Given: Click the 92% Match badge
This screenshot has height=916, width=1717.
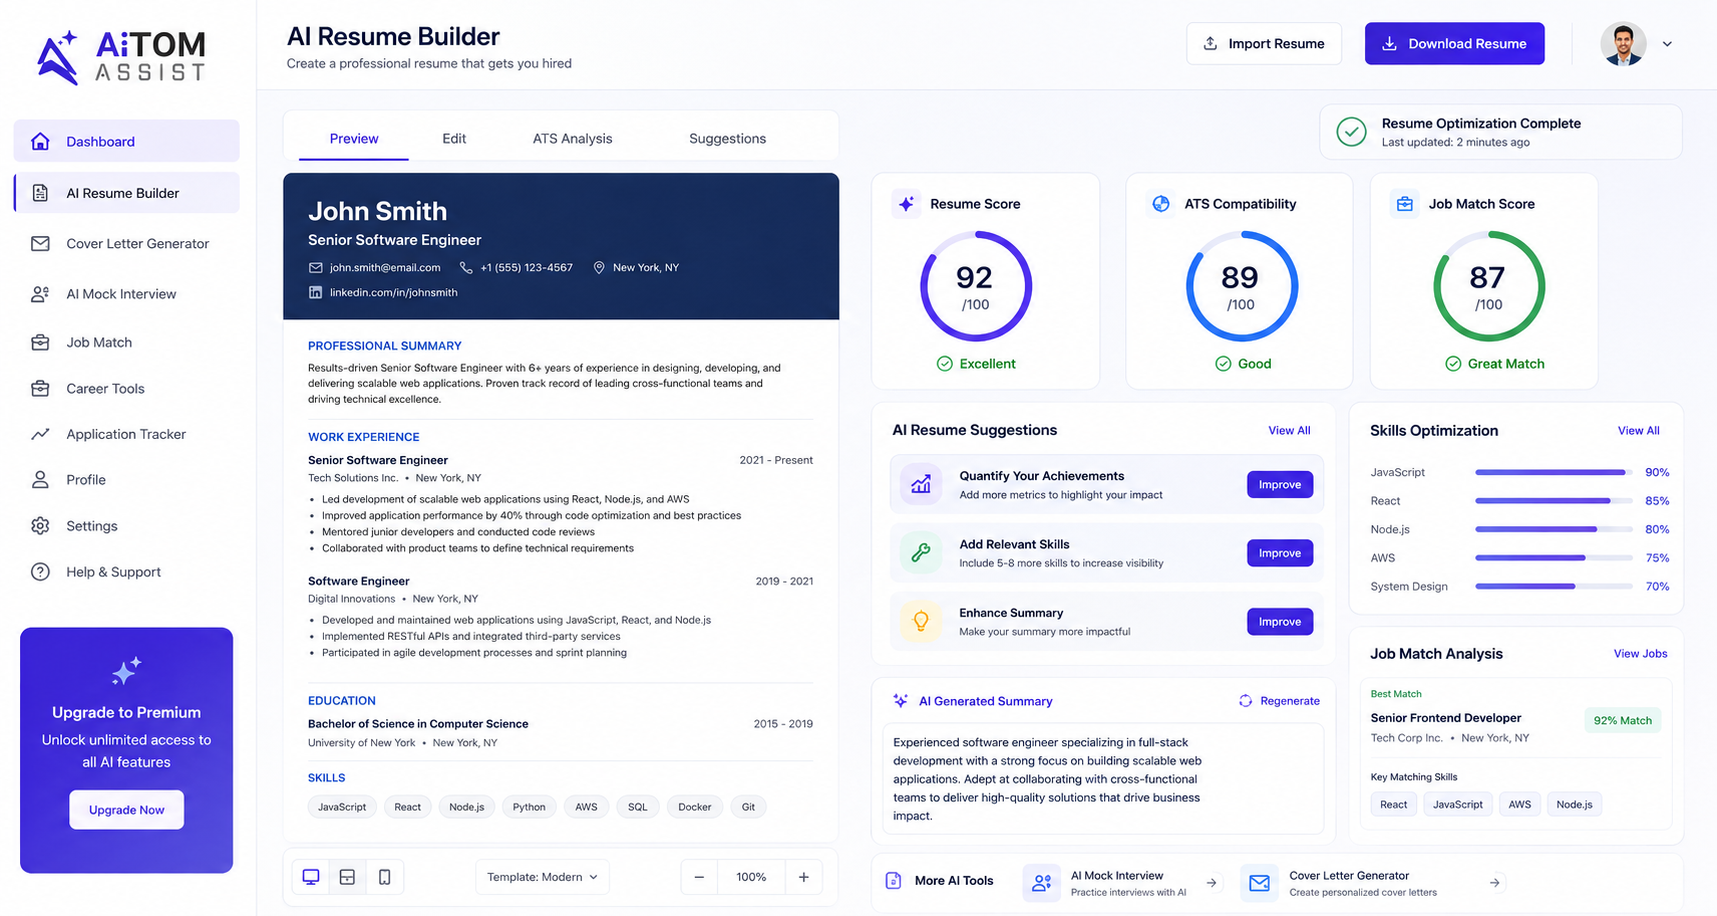Looking at the screenshot, I should (x=1622, y=720).
